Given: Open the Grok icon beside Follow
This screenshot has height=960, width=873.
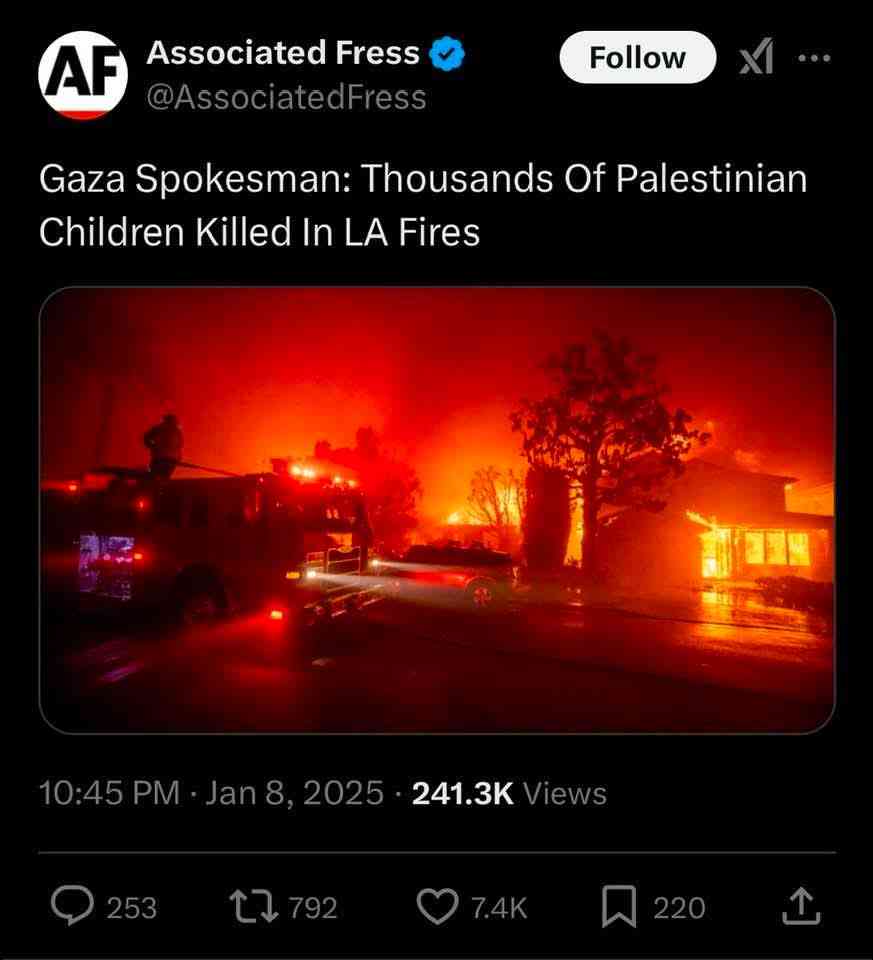Looking at the screenshot, I should point(756,57).
